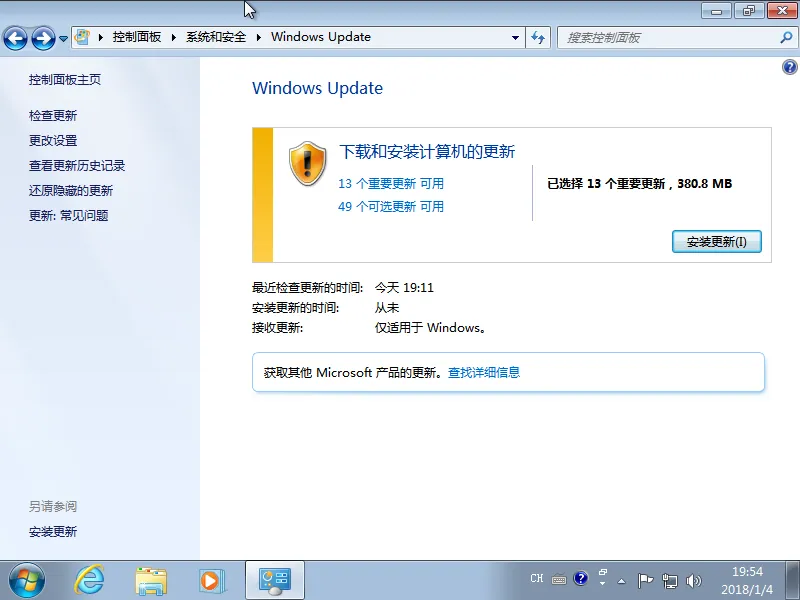The width and height of the screenshot is (800, 600).
Task: Click the blue help icon below the search box
Action: (x=789, y=67)
